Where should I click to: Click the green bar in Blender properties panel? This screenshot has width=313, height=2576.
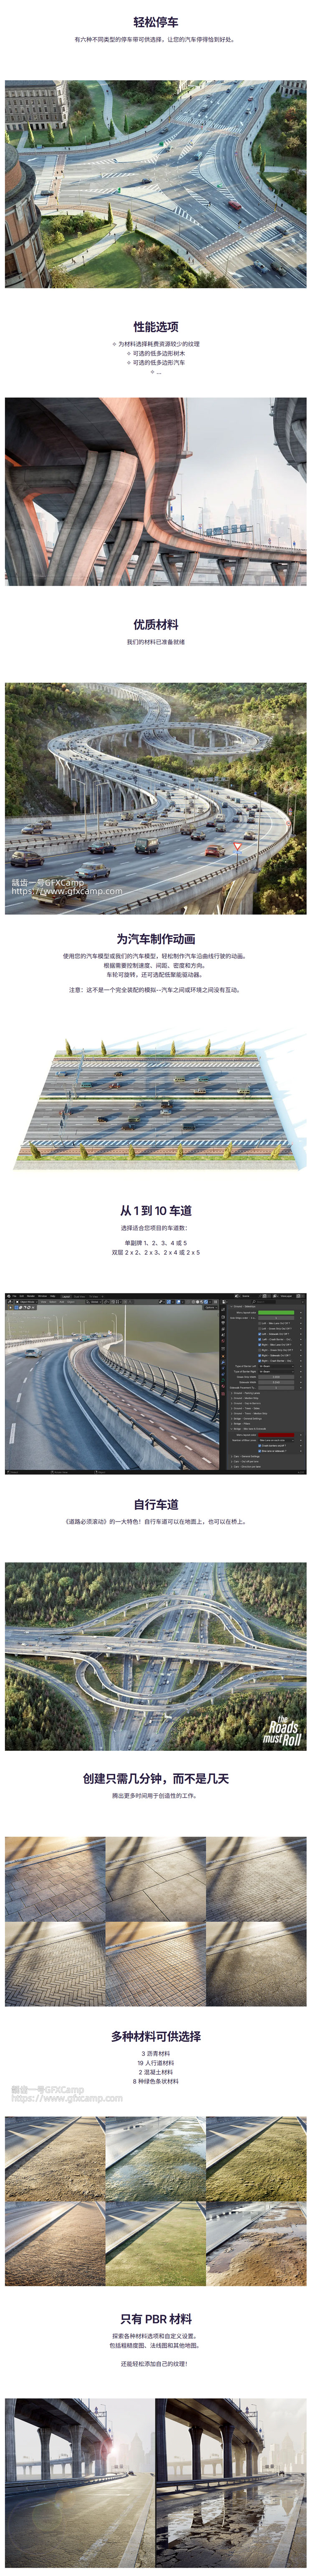(276, 1313)
